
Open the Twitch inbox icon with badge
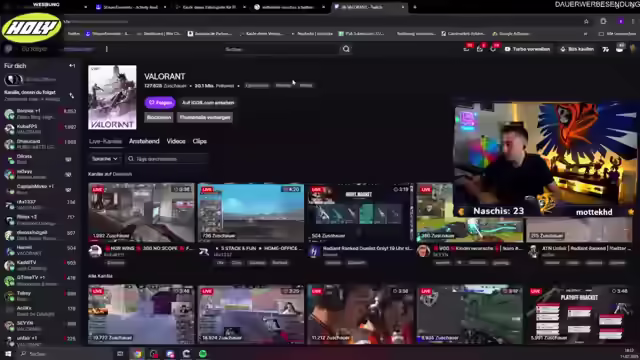pyautogui.click(x=480, y=49)
